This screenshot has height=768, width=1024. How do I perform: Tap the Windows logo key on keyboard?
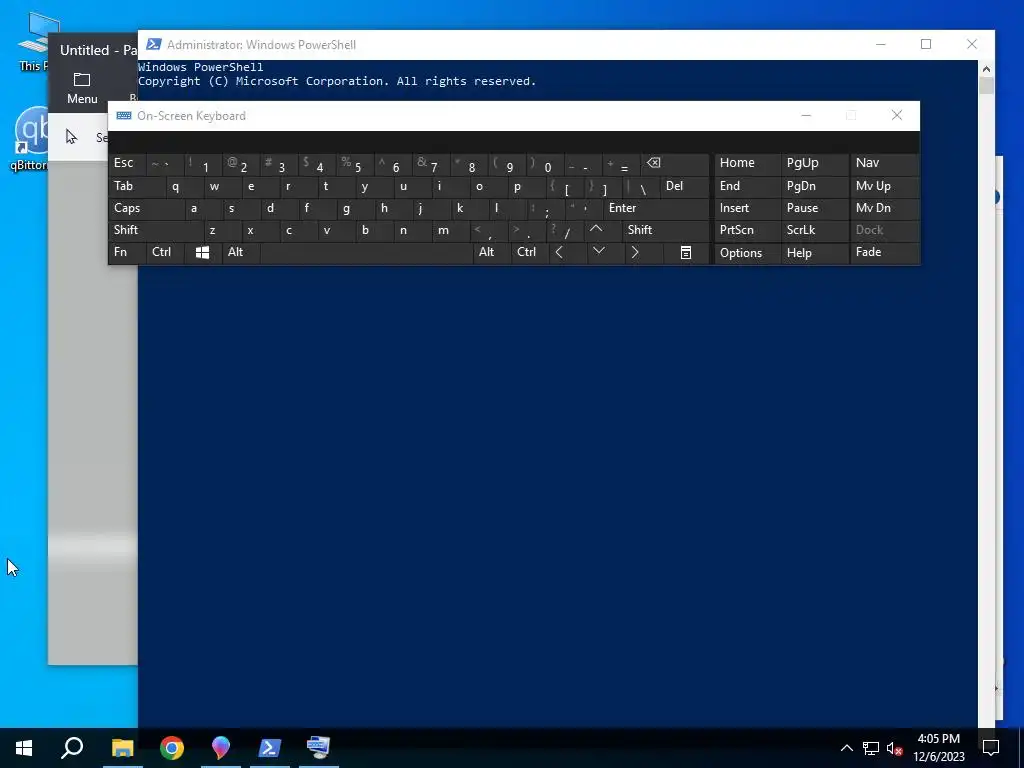[x=202, y=253]
